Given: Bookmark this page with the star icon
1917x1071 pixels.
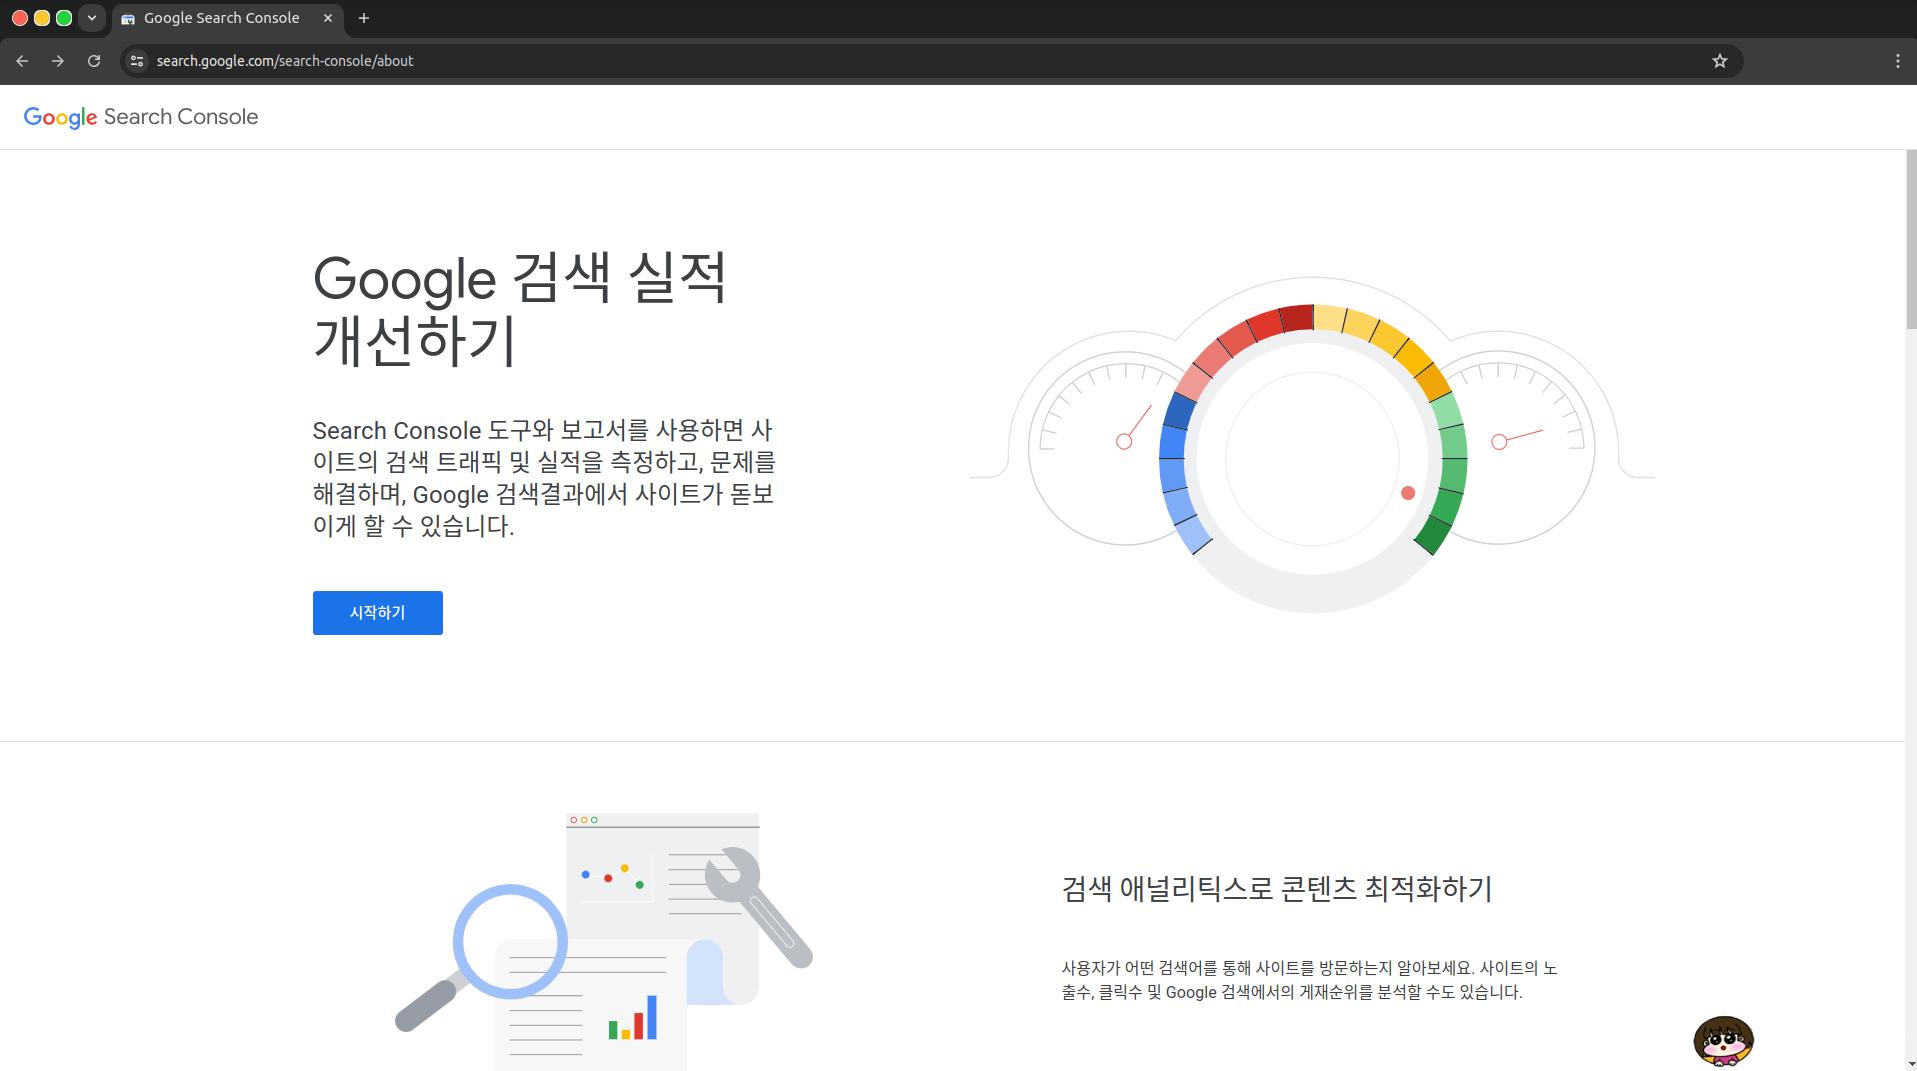Looking at the screenshot, I should (1720, 61).
